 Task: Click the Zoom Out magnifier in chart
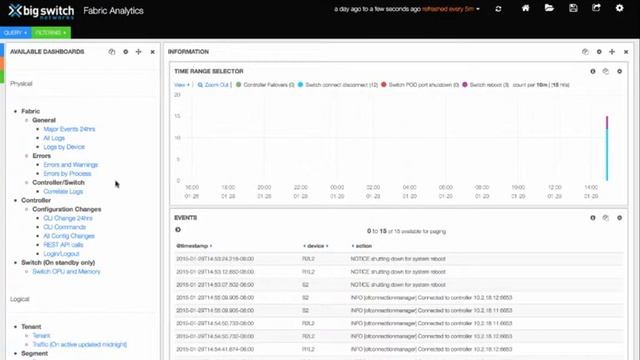click(213, 85)
